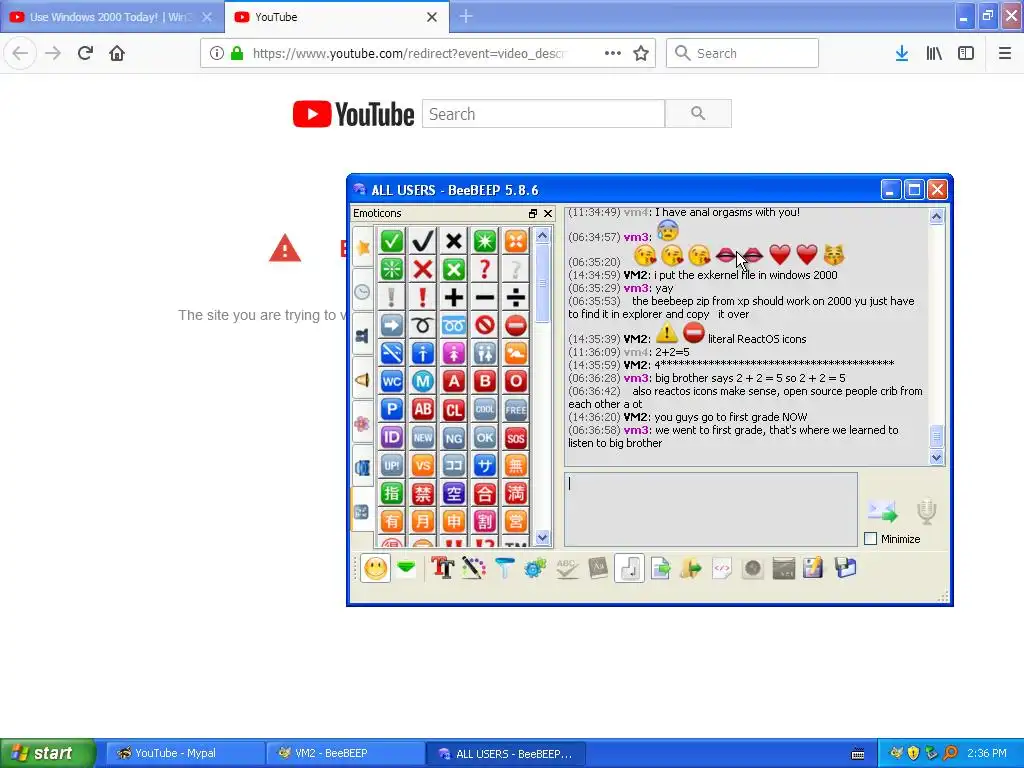Toggle the enter-key return toolbar button

click(629, 568)
